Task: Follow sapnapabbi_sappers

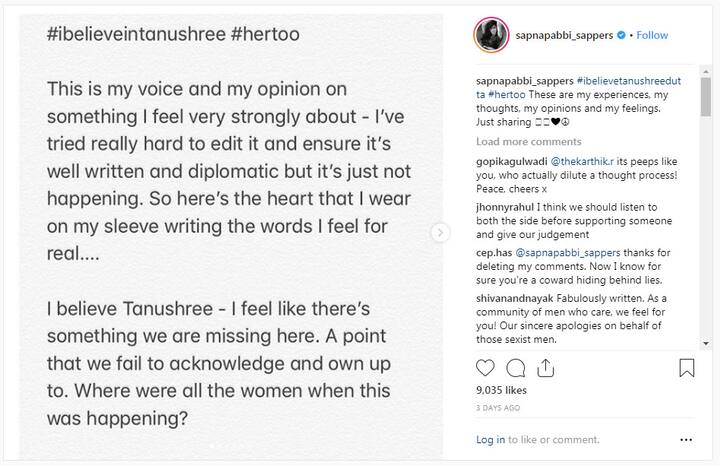Action: [x=652, y=35]
